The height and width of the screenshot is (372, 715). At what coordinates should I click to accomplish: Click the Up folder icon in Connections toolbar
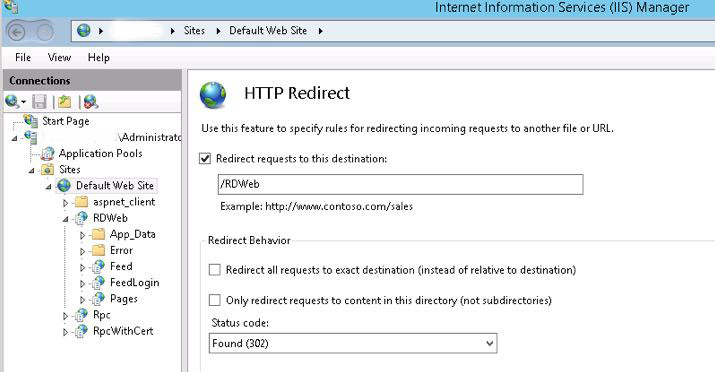[x=64, y=102]
